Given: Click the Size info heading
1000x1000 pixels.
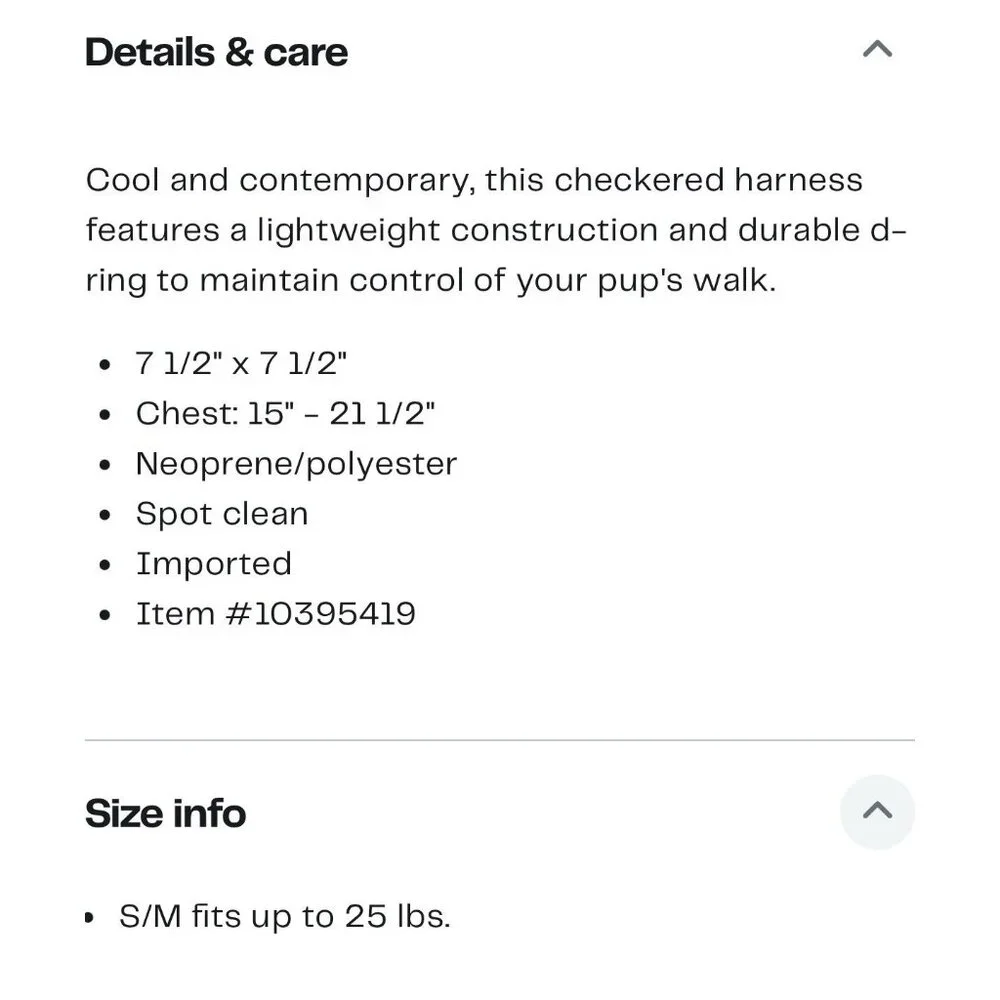Looking at the screenshot, I should pyautogui.click(x=165, y=813).
